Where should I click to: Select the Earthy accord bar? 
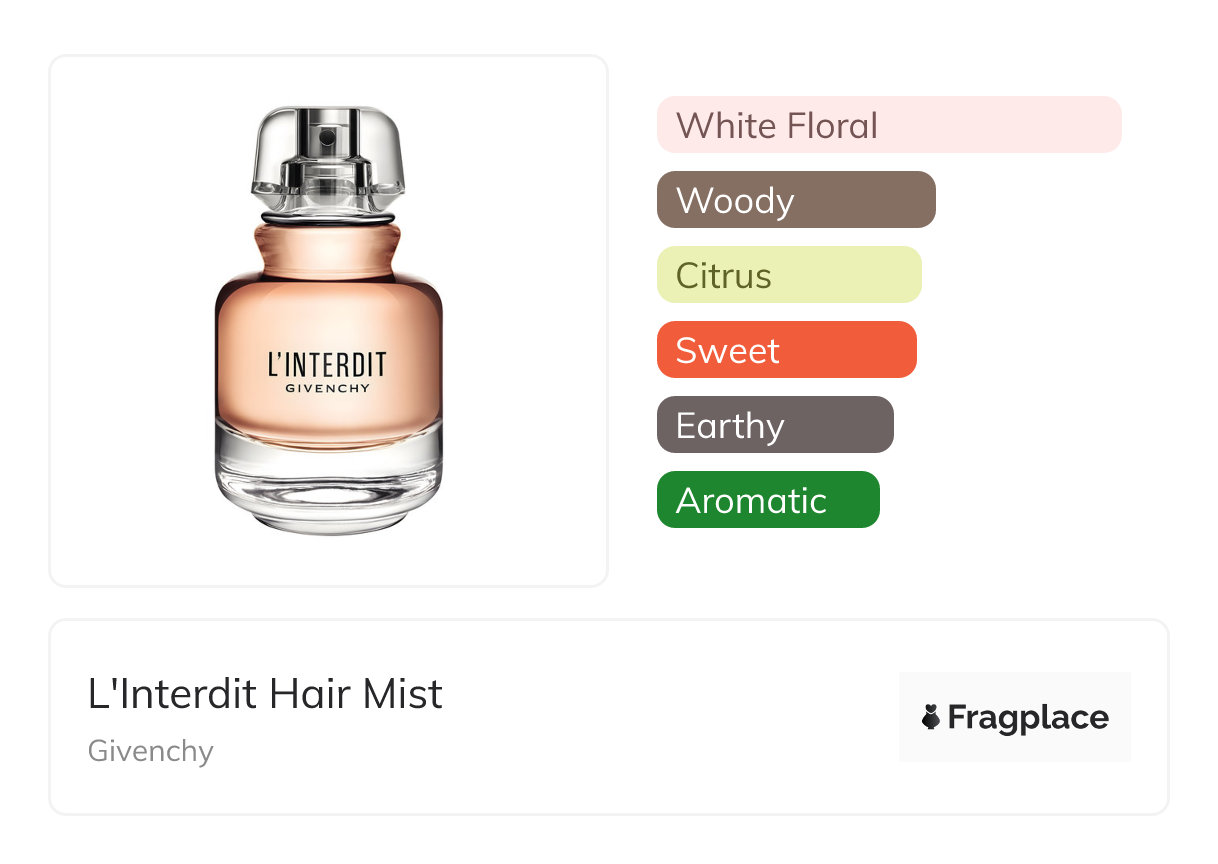pos(775,425)
